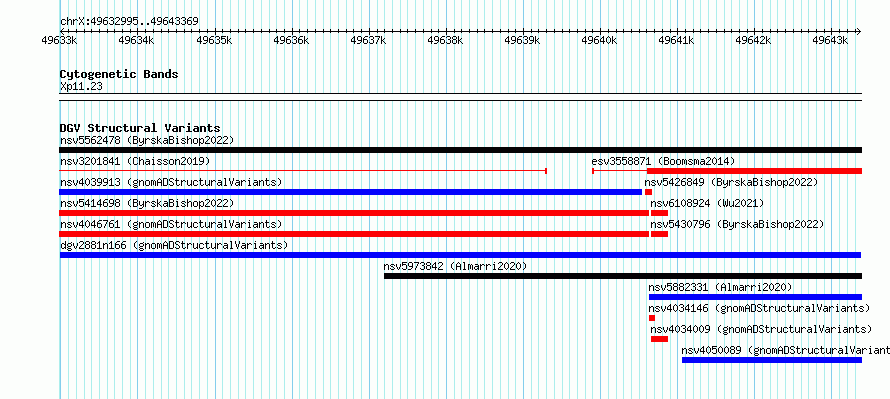This screenshot has height=399, width=890.
Task: Click the 49635k ruler tick label
Action: point(214,40)
